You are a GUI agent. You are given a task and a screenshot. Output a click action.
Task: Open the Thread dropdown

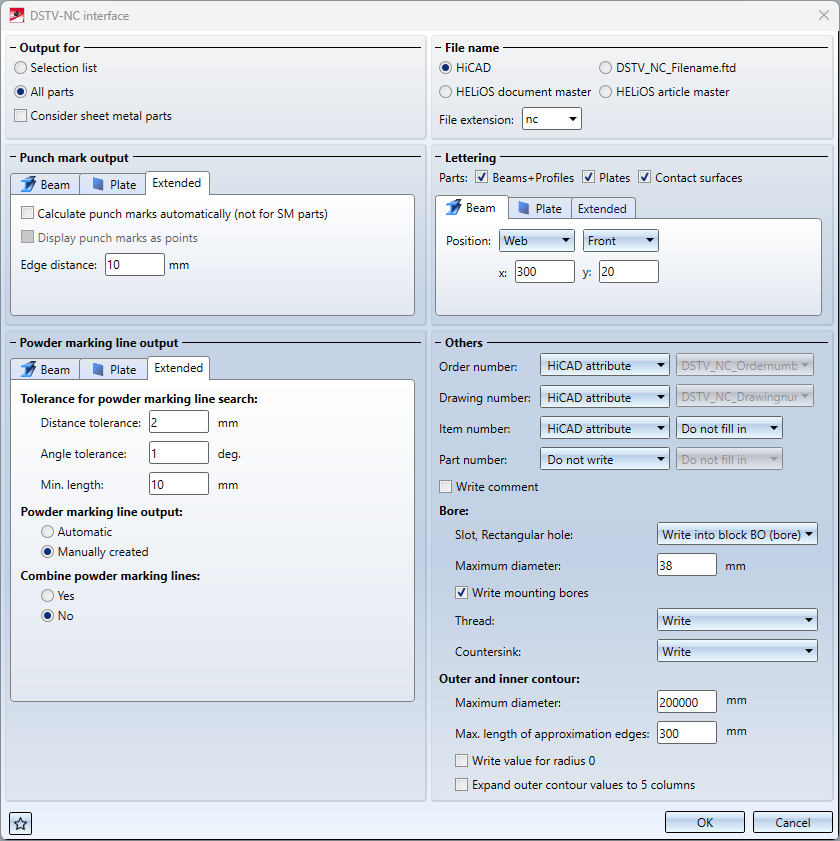(737, 620)
